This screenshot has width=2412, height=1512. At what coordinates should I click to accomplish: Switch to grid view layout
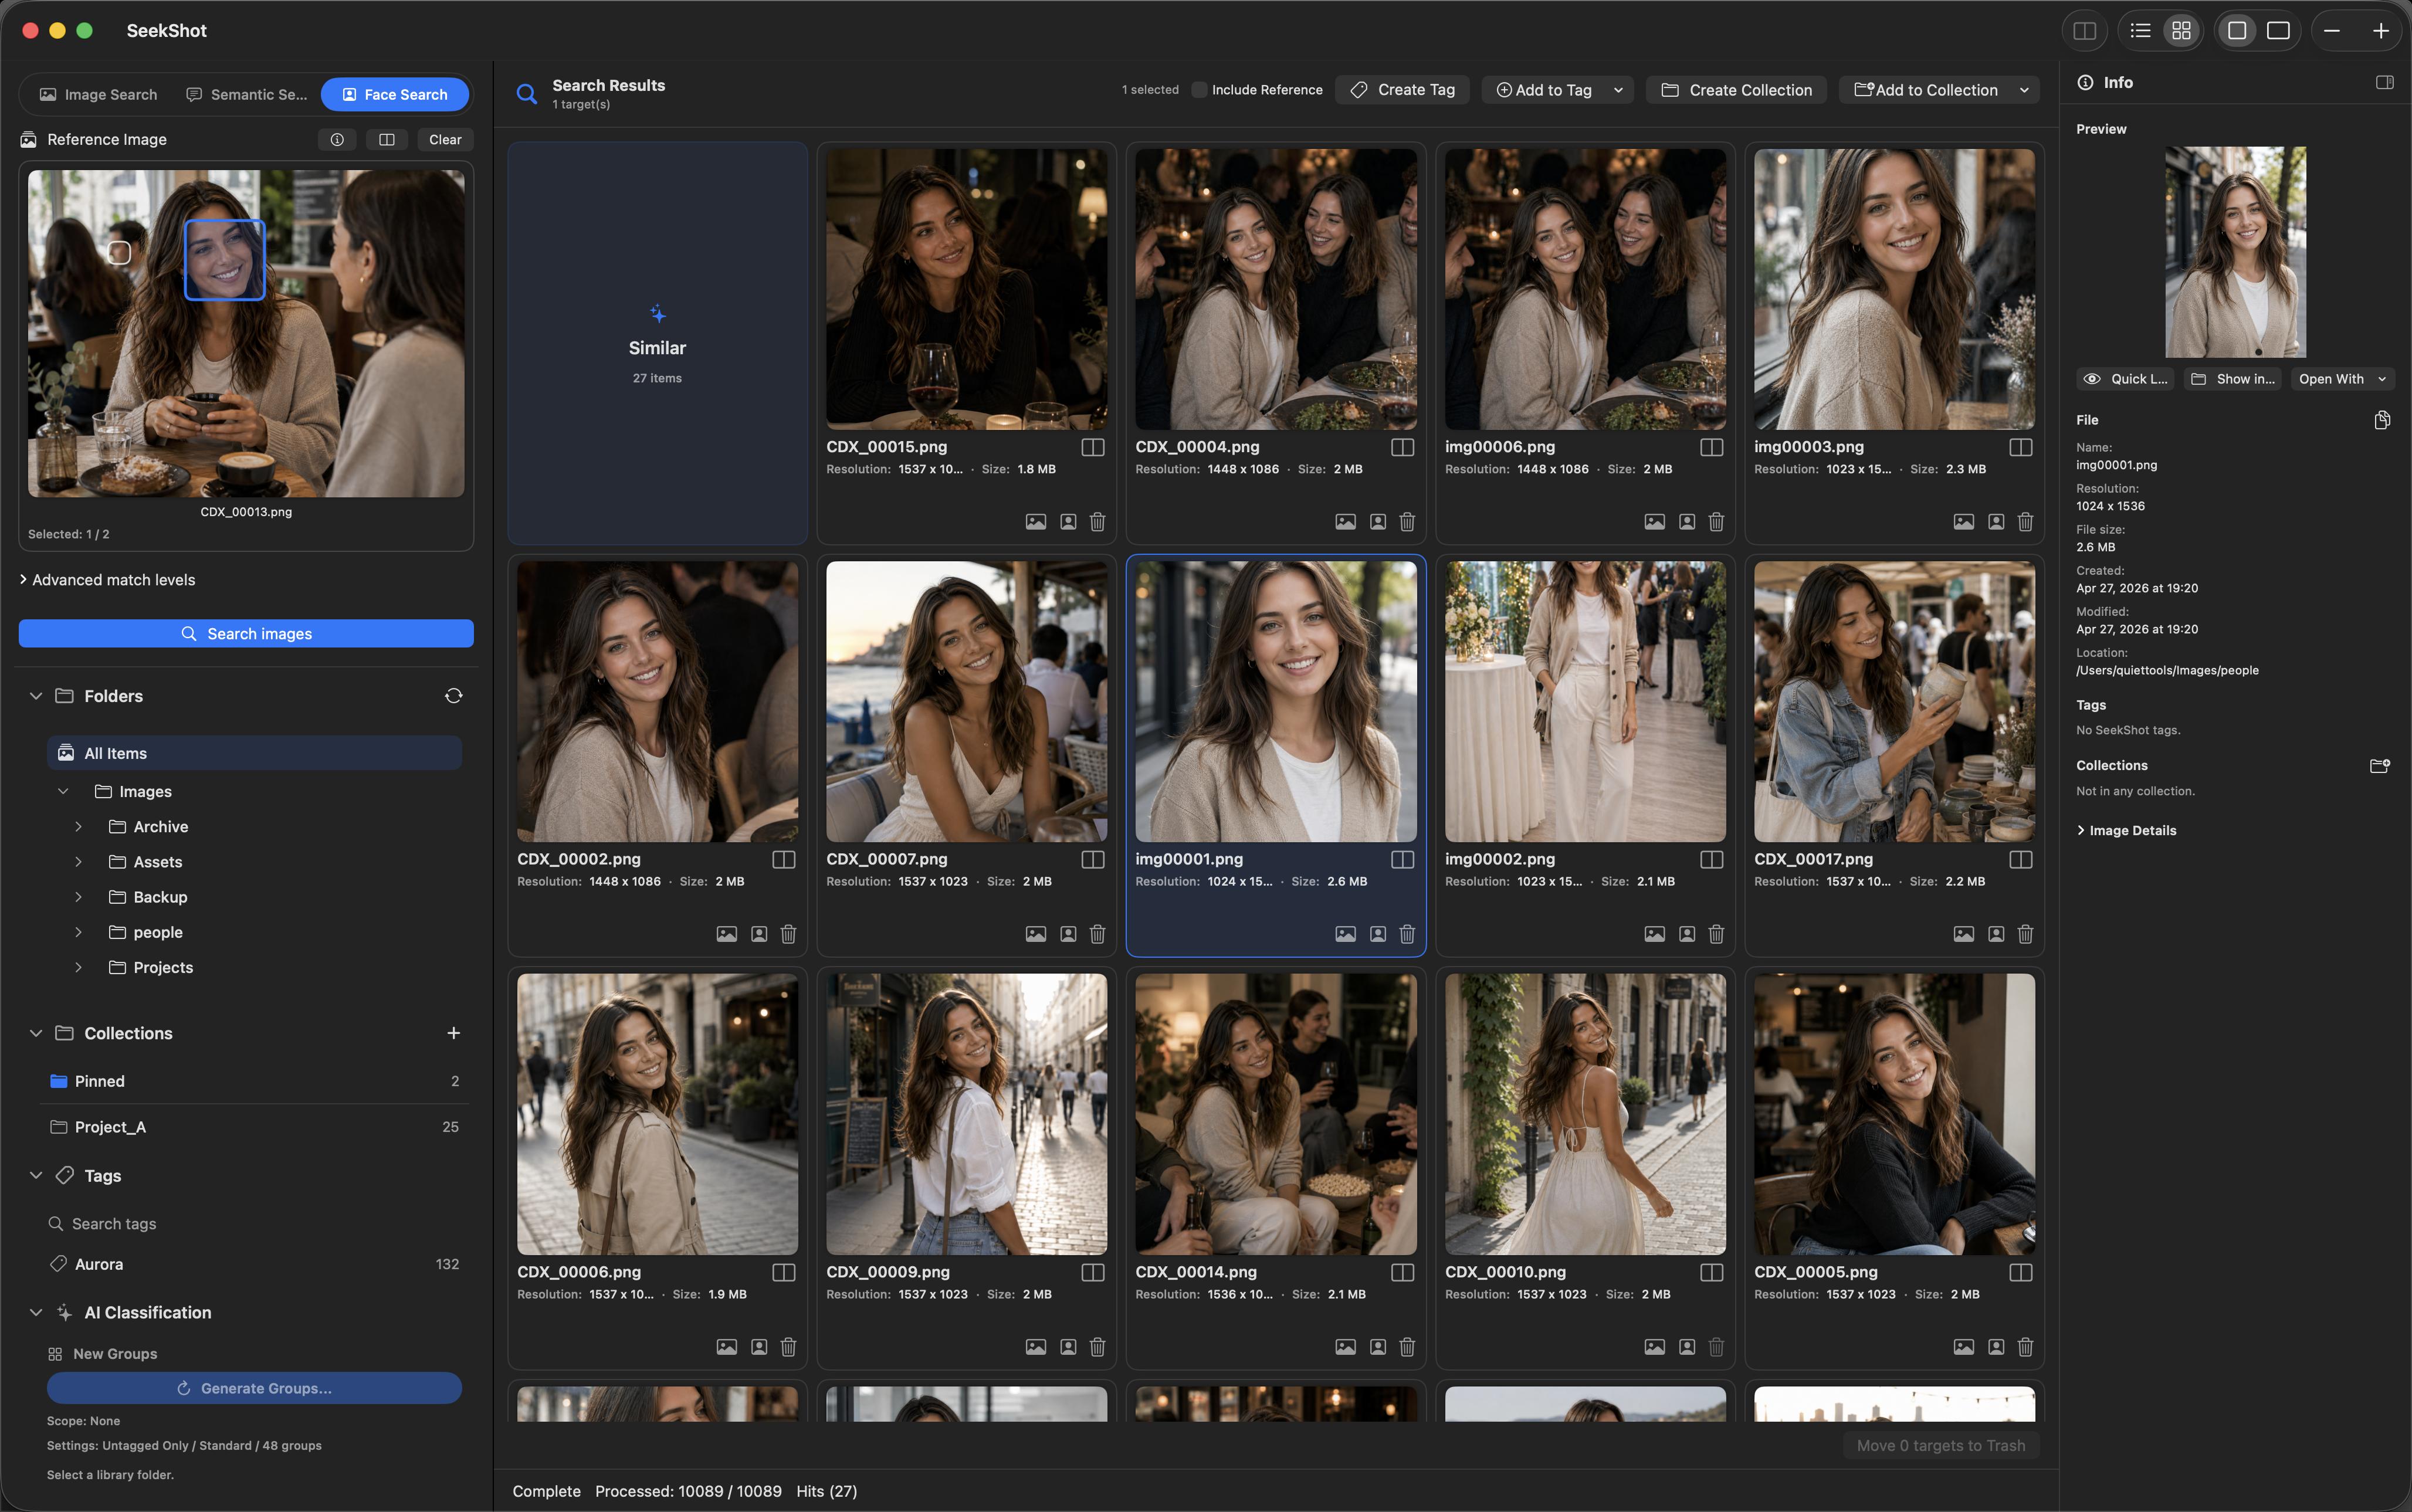coord(2181,31)
